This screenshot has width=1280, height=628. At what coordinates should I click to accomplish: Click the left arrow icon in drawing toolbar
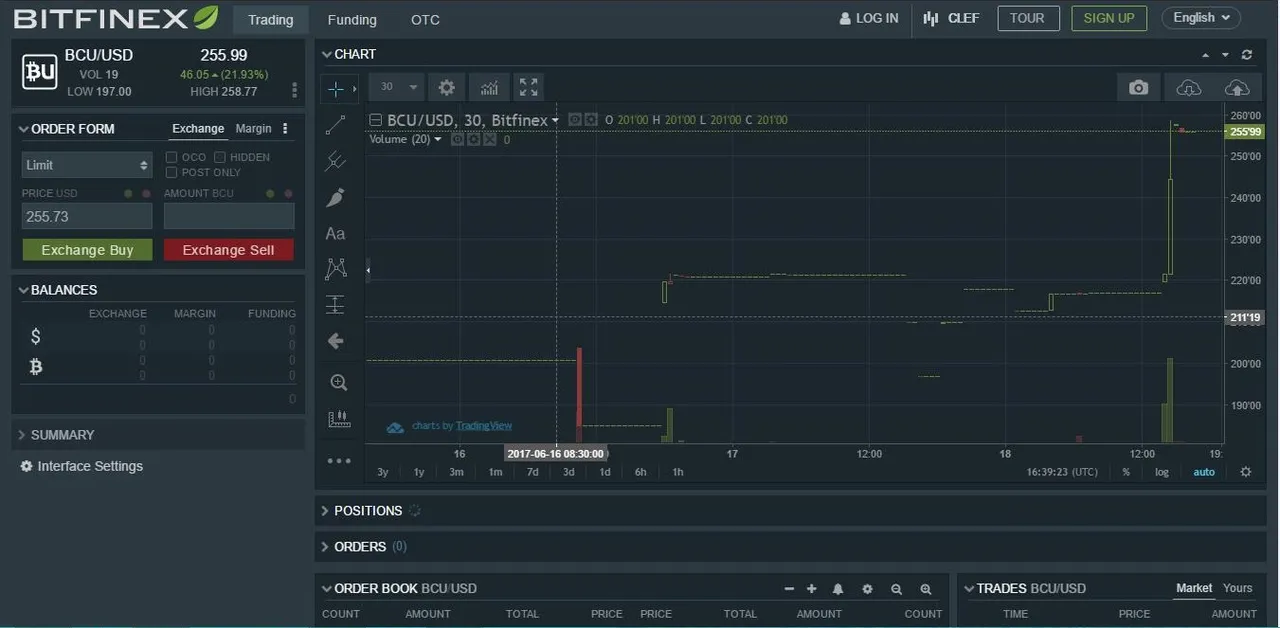(x=336, y=341)
